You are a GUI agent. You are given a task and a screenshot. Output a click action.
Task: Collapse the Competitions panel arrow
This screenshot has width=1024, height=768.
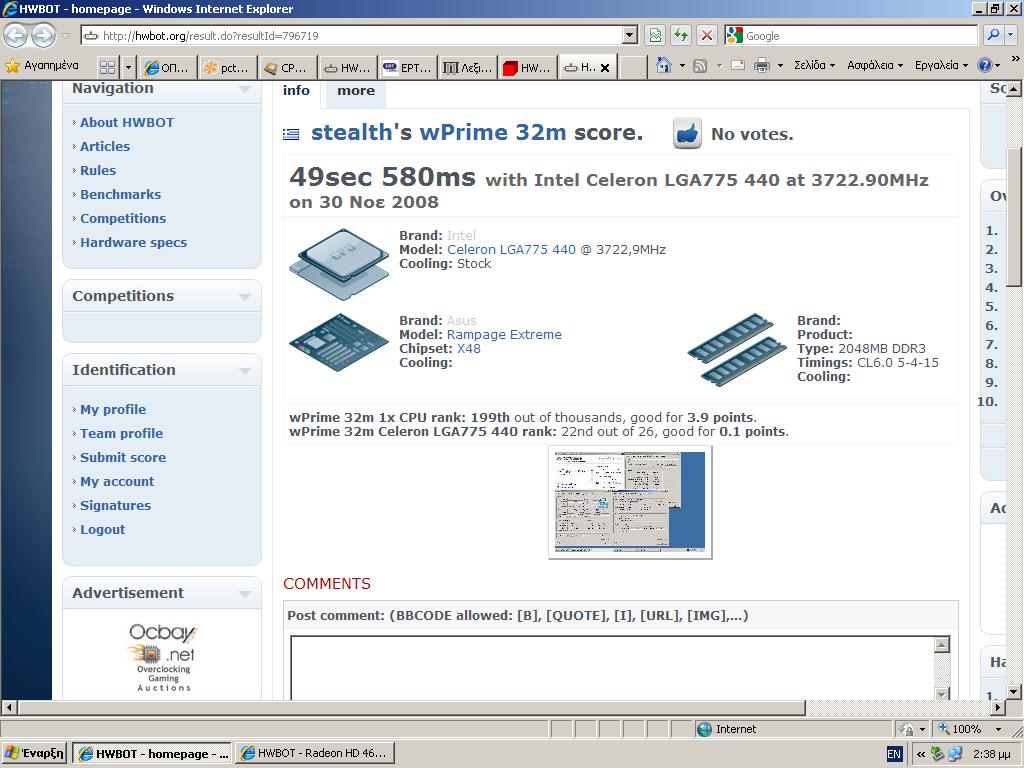tap(245, 297)
